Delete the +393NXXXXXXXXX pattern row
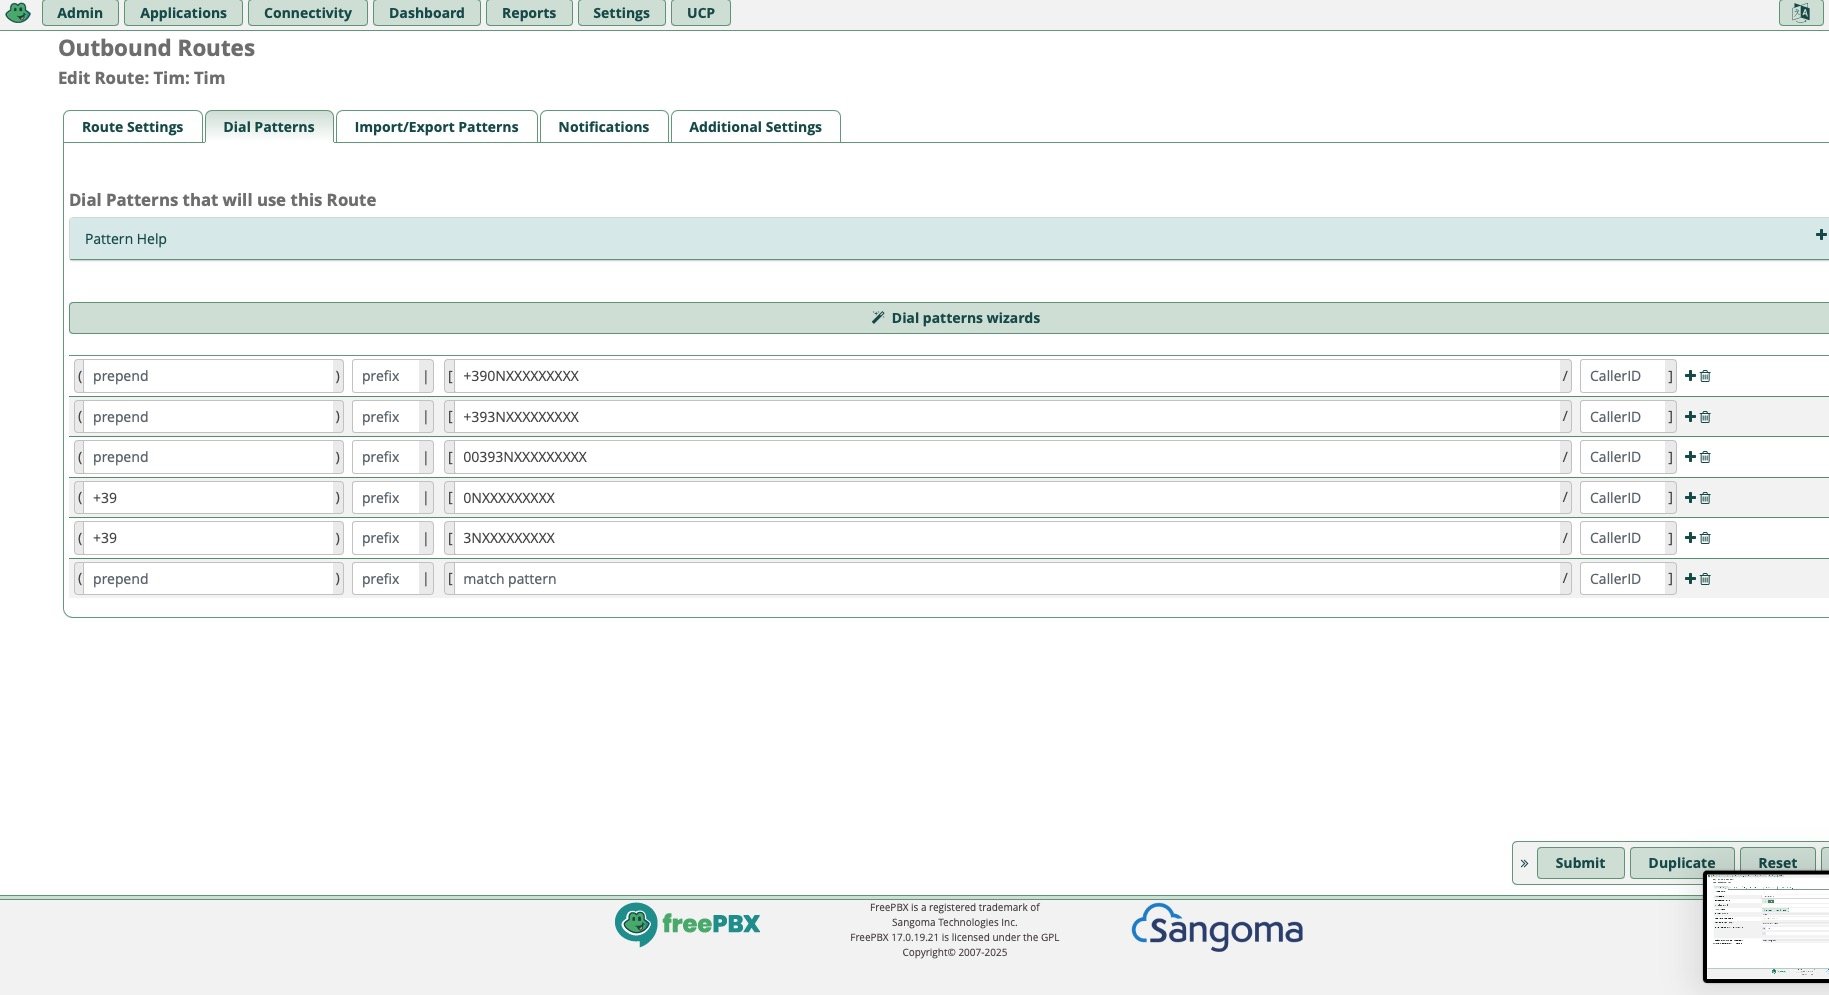 1705,417
